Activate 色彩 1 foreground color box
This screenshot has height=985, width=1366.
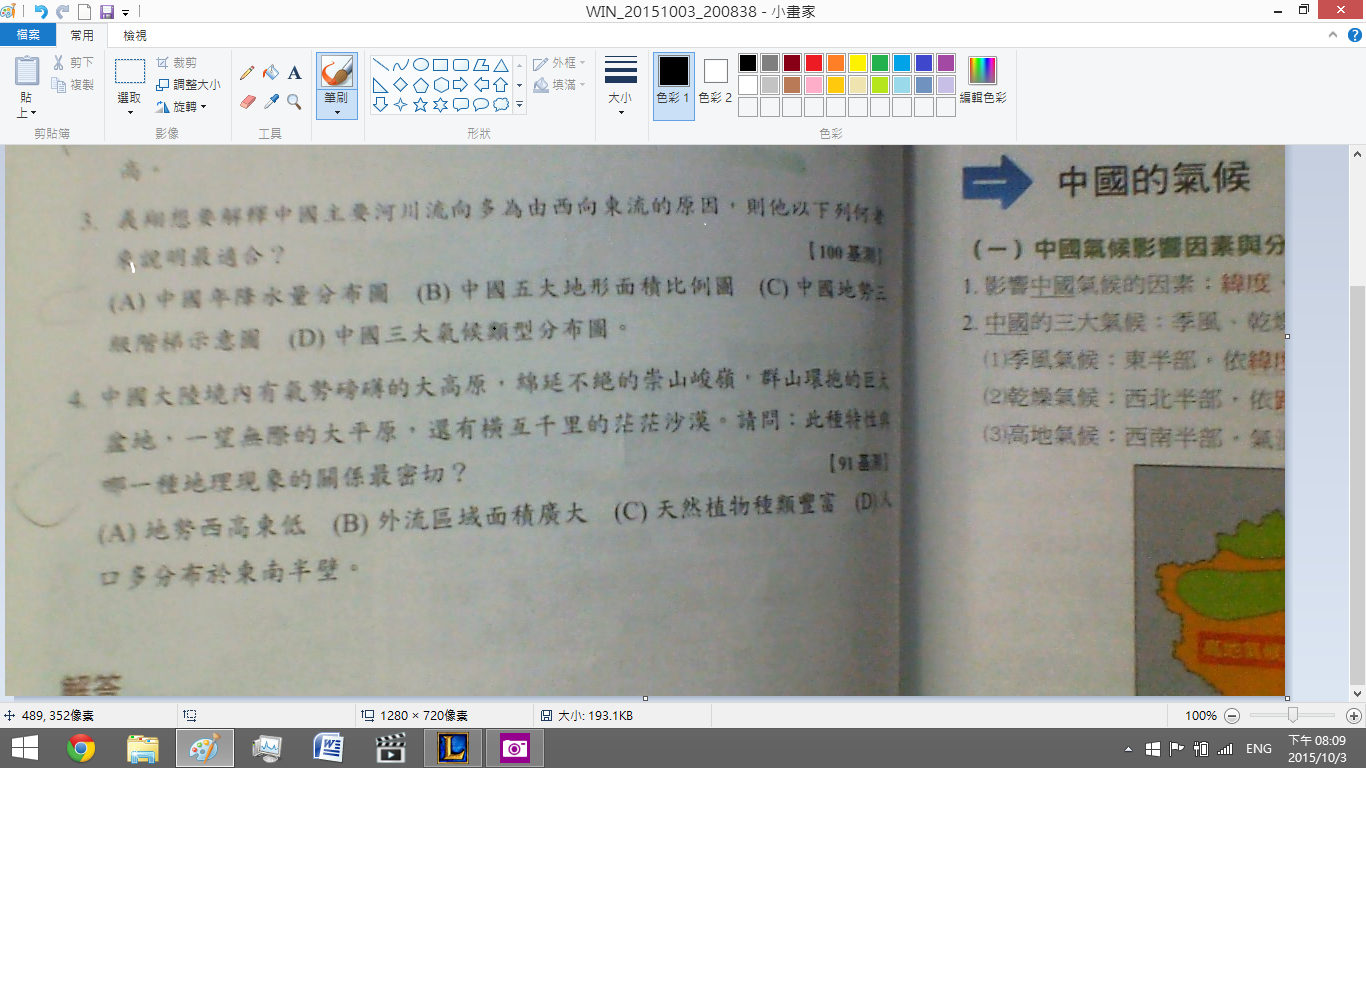(673, 80)
